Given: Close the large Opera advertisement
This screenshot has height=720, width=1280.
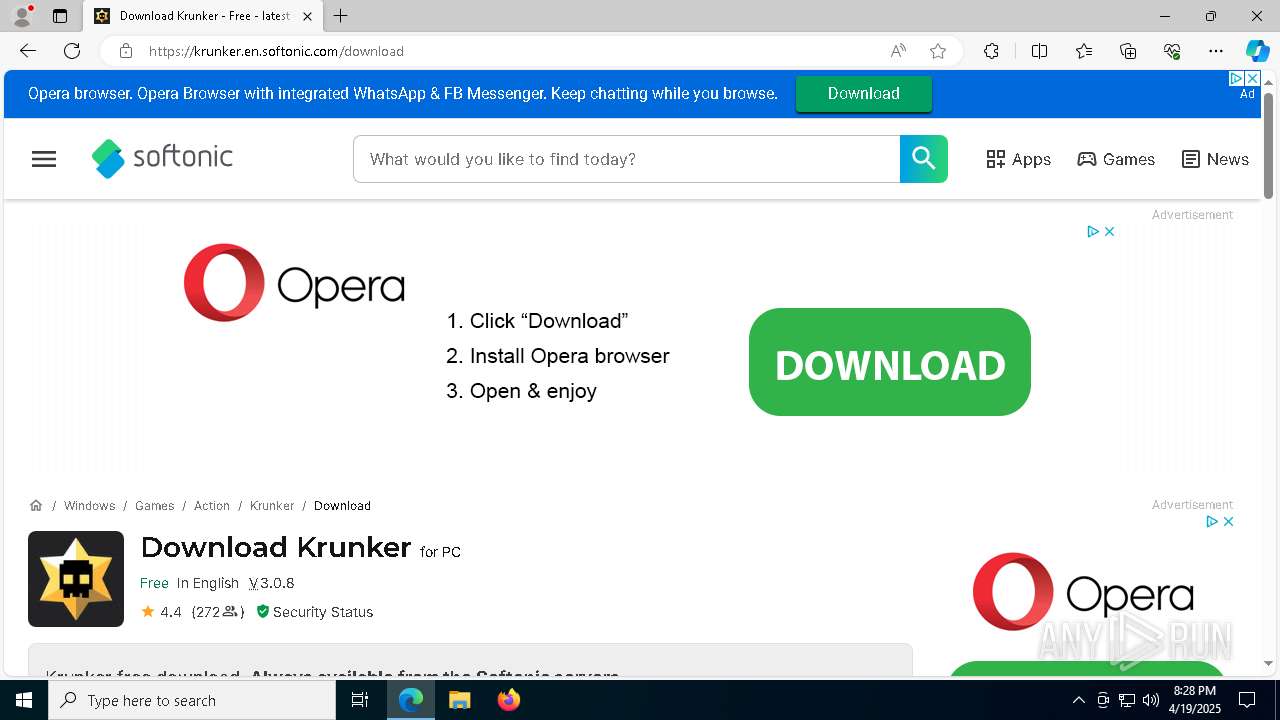Looking at the screenshot, I should point(1109,231).
